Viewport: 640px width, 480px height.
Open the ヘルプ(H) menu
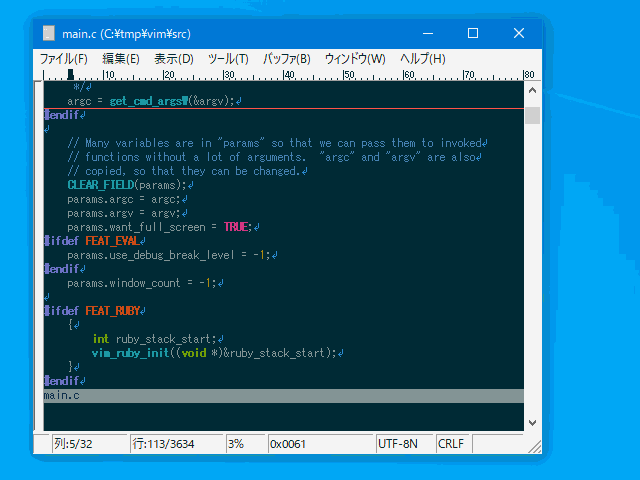pos(422,59)
